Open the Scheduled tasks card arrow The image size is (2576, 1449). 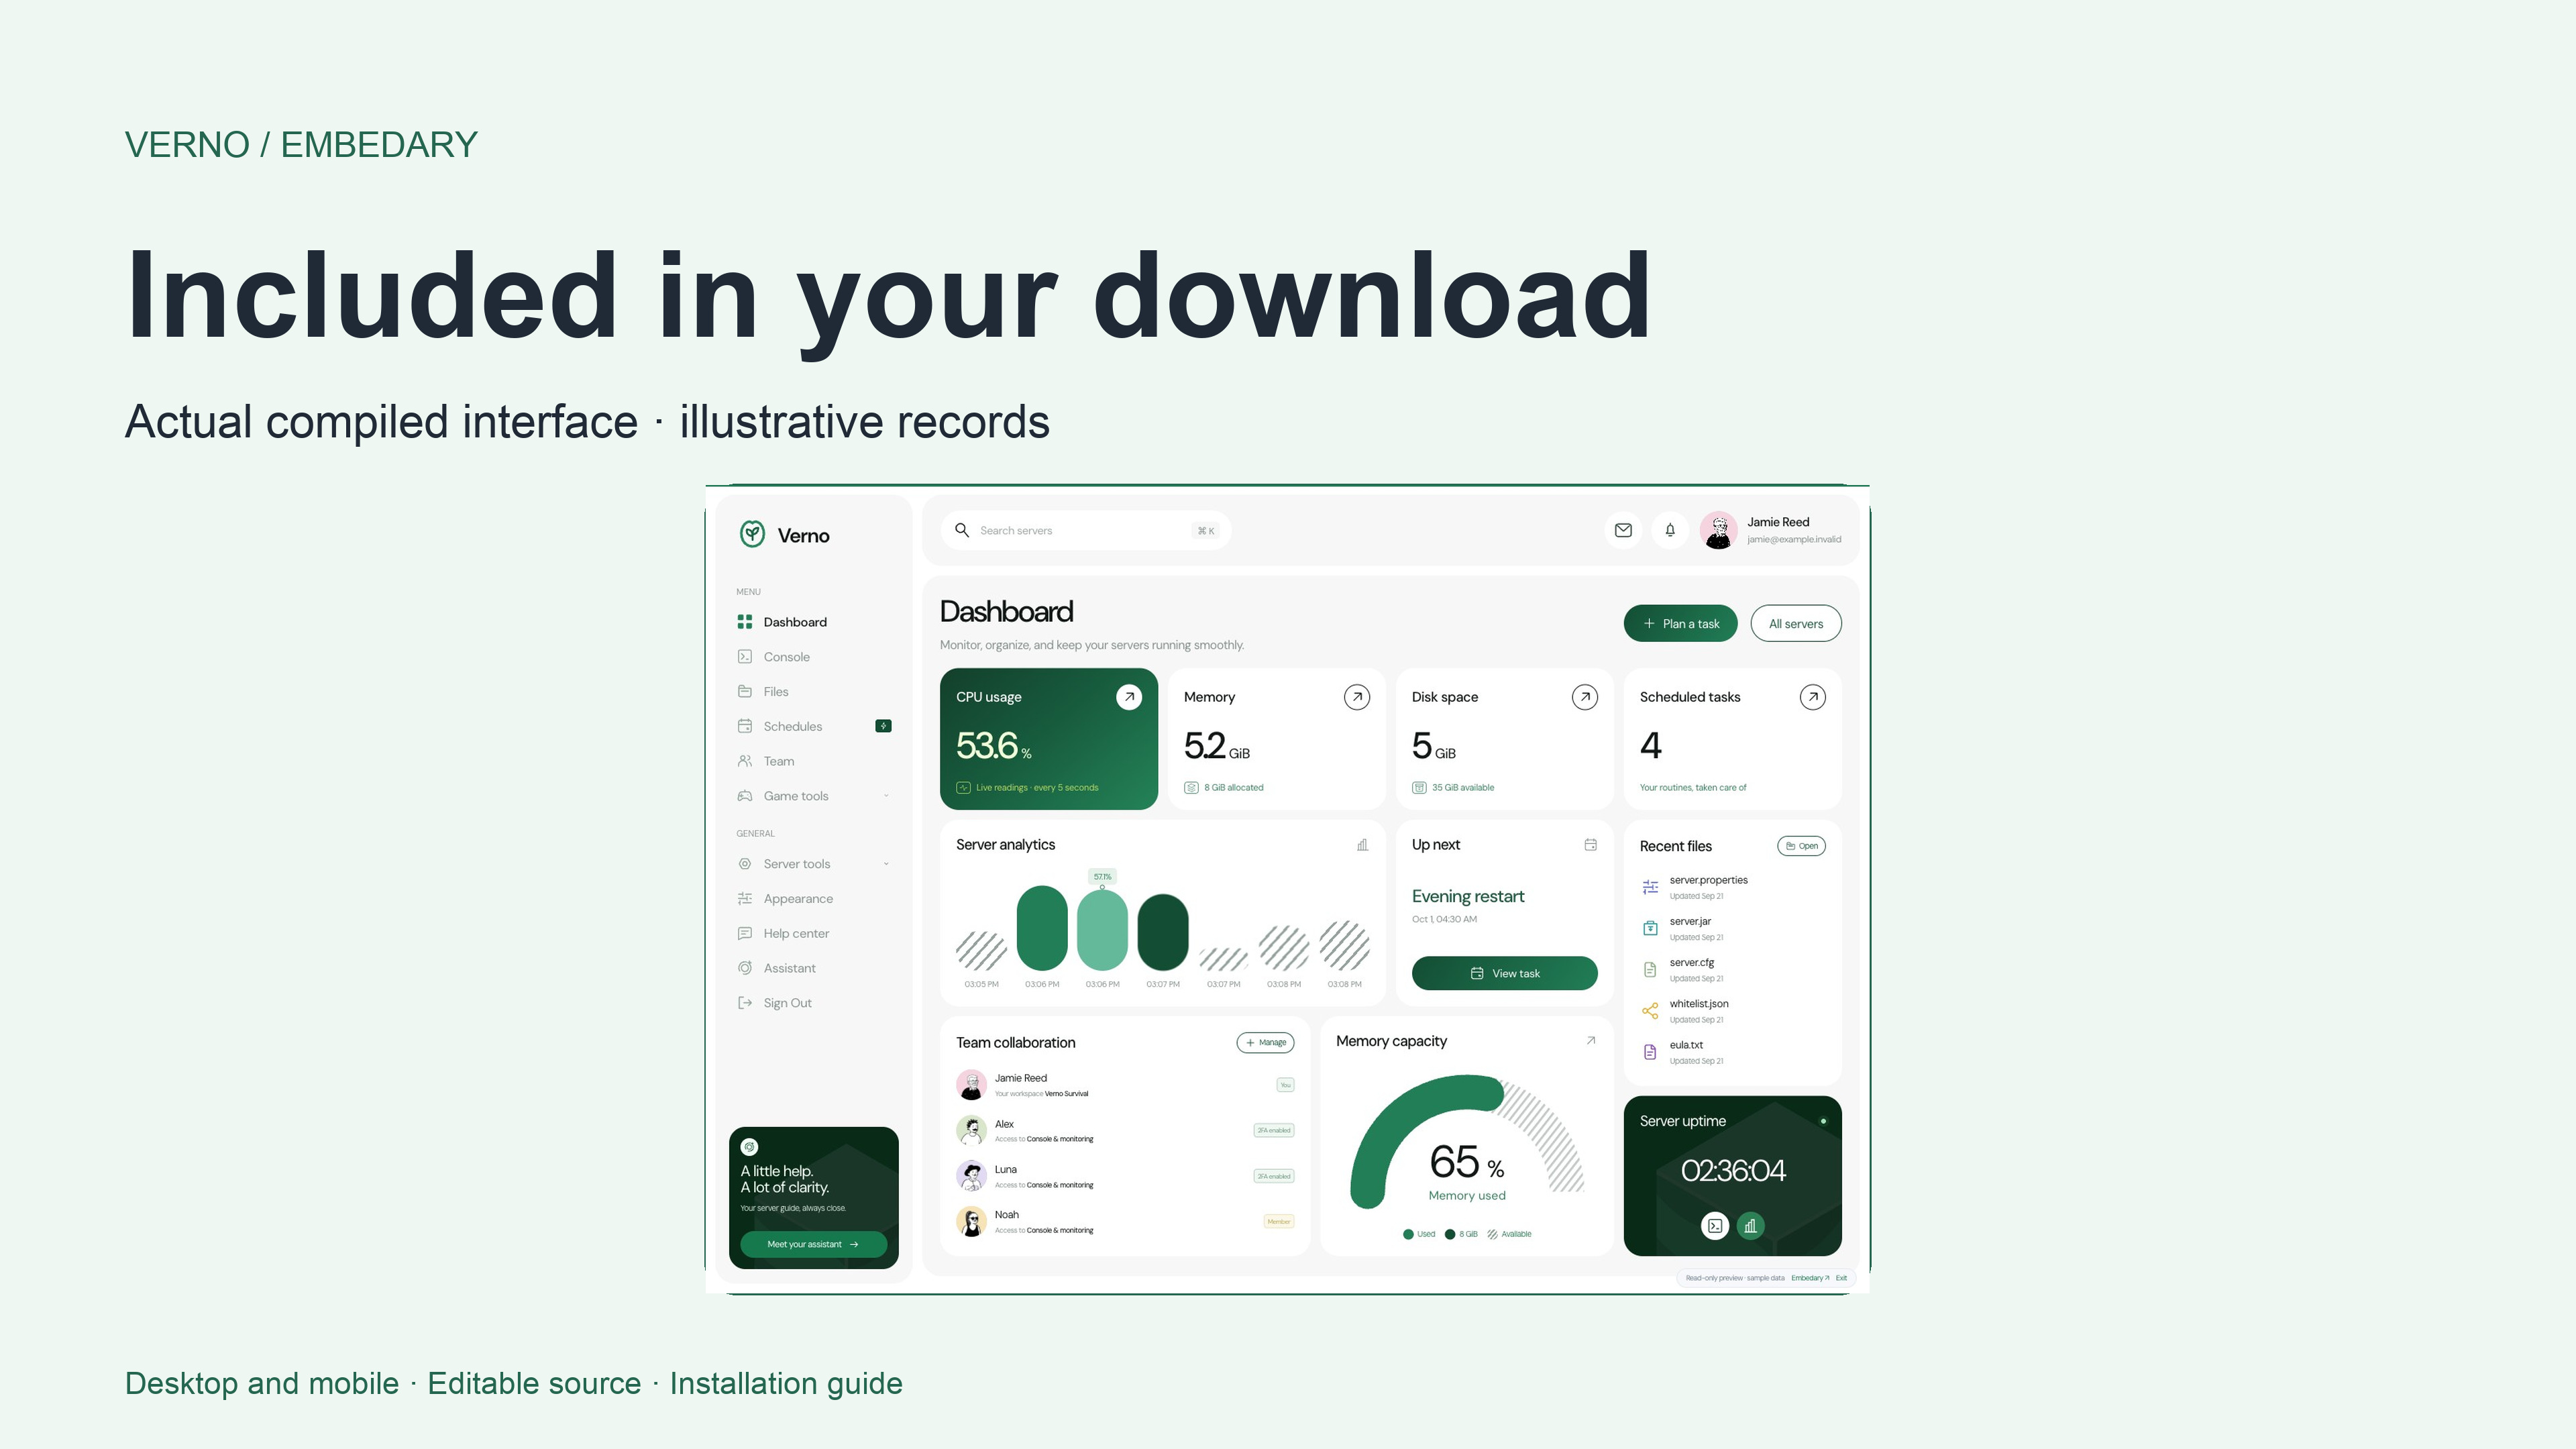click(x=1813, y=697)
